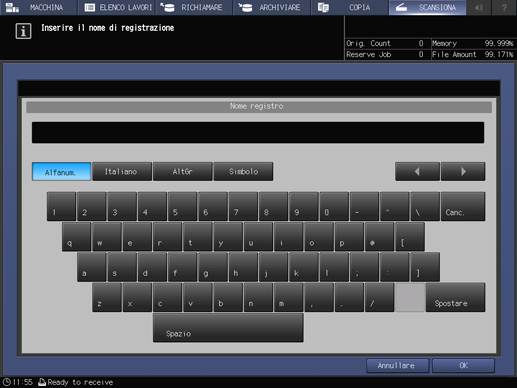Switch keyboard to AltGr mode

182,172
